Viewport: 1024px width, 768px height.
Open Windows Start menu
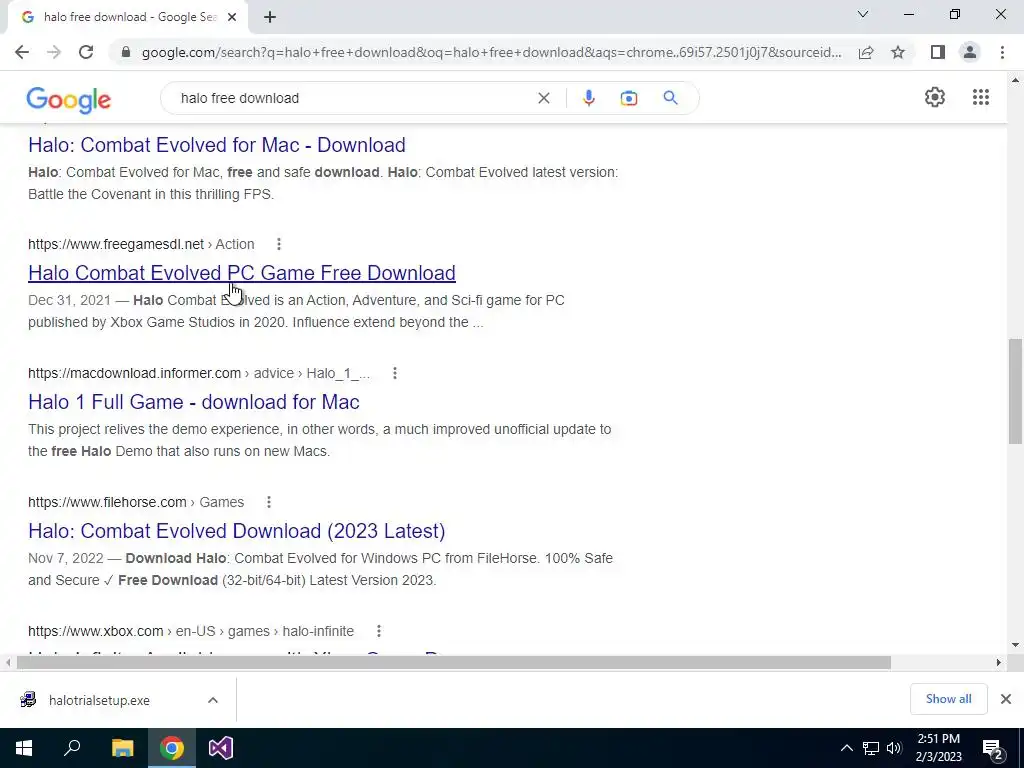pyautogui.click(x=24, y=748)
